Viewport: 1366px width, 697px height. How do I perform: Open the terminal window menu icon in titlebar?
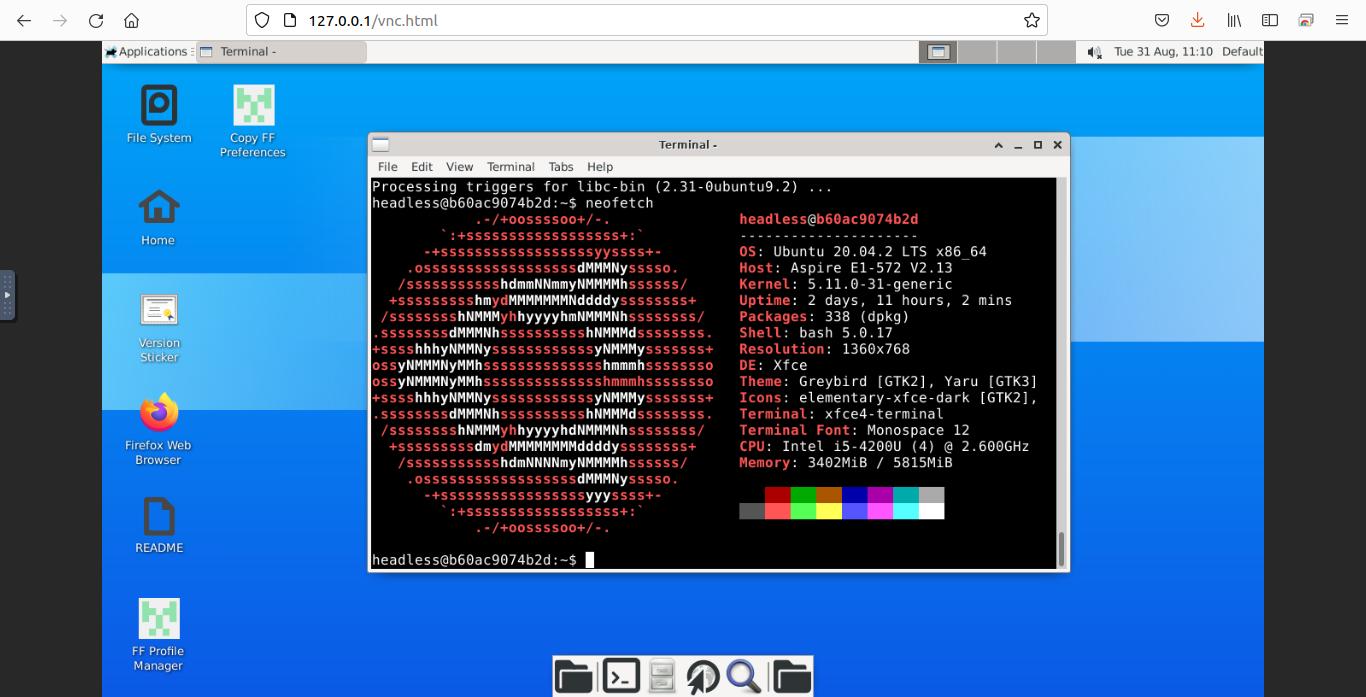pyautogui.click(x=380, y=145)
